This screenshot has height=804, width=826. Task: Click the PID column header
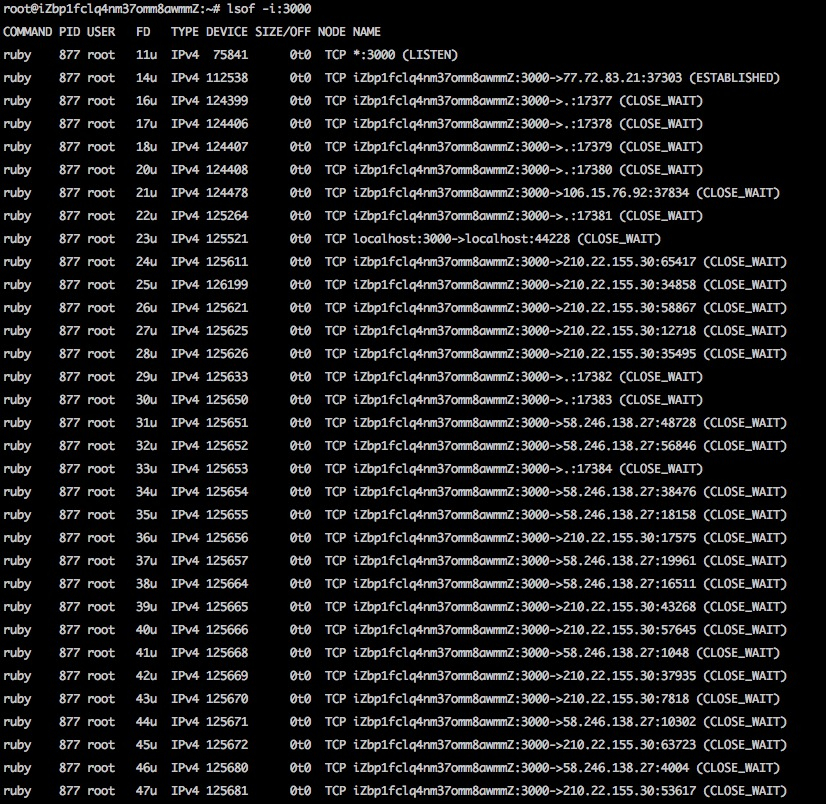point(70,32)
